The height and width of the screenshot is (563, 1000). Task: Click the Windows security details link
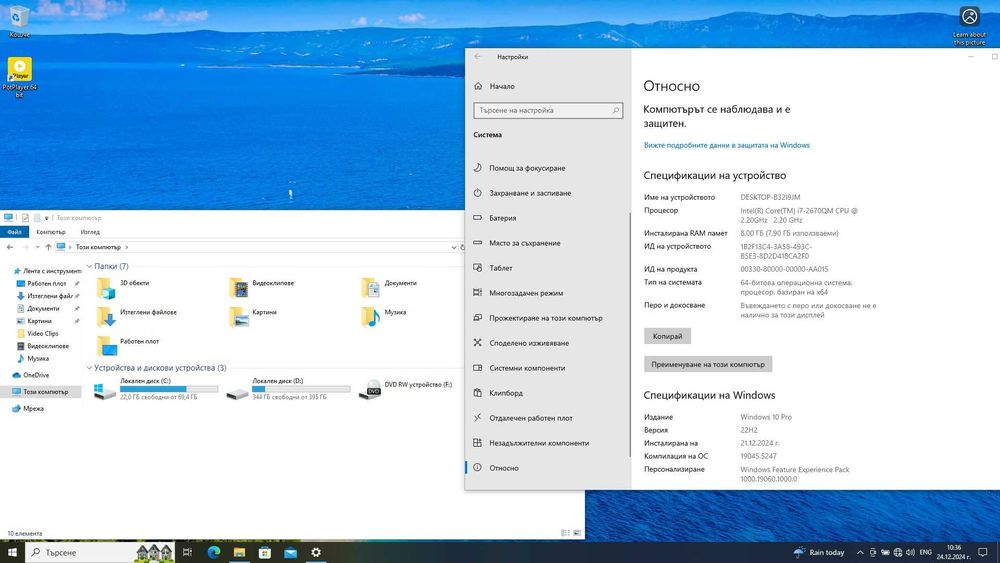(x=726, y=145)
